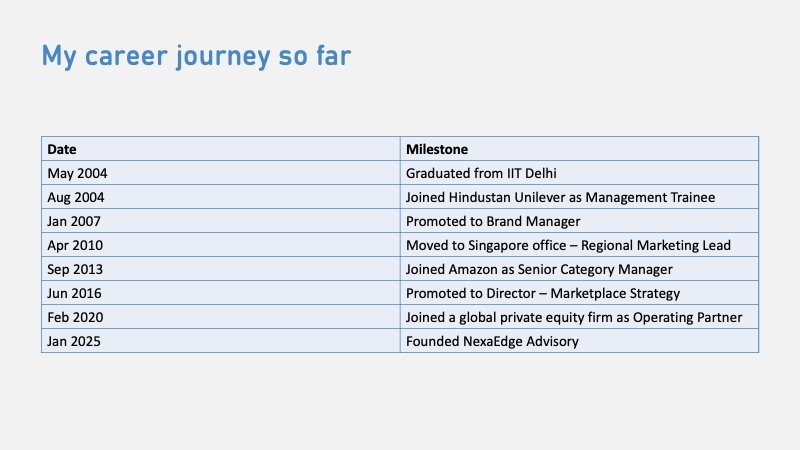The image size is (800, 450).
Task: Select the private equity firm Operating Partner cell
Action: 579,317
